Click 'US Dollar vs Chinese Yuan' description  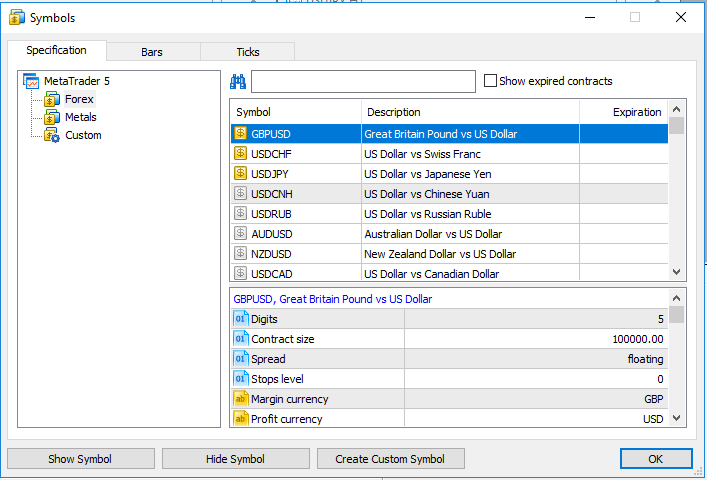click(x=427, y=194)
